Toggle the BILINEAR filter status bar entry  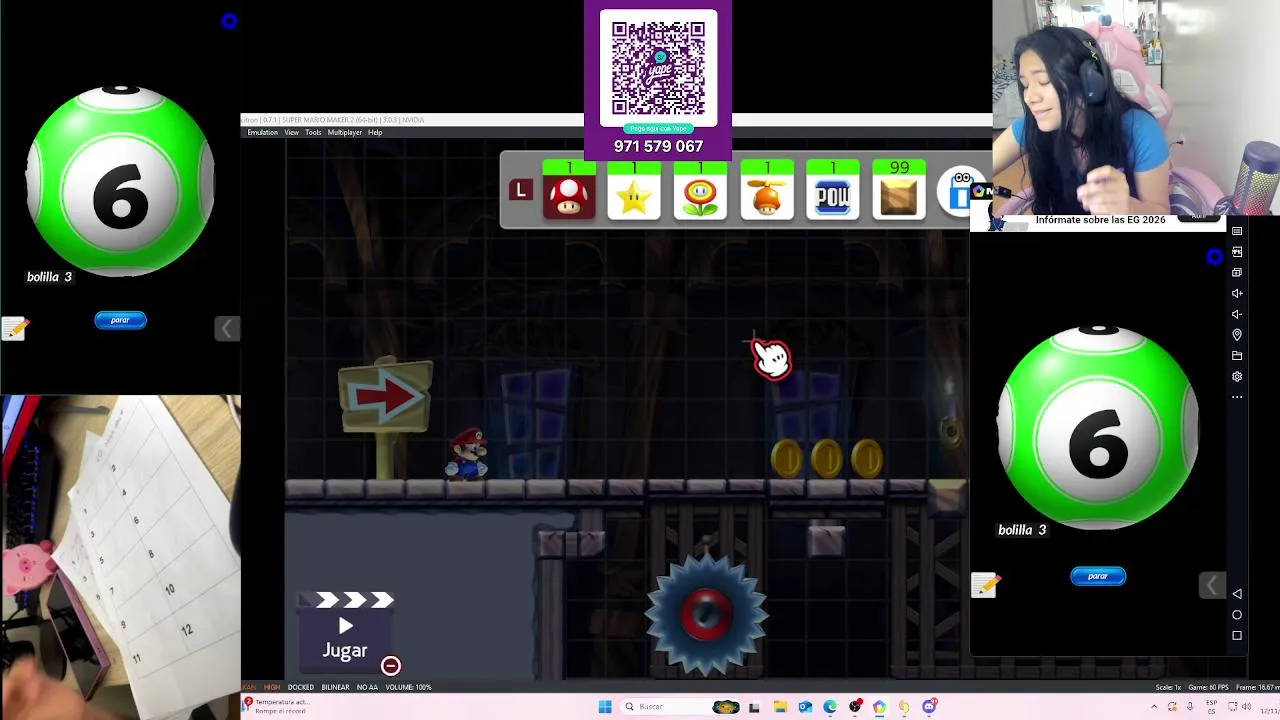(335, 687)
